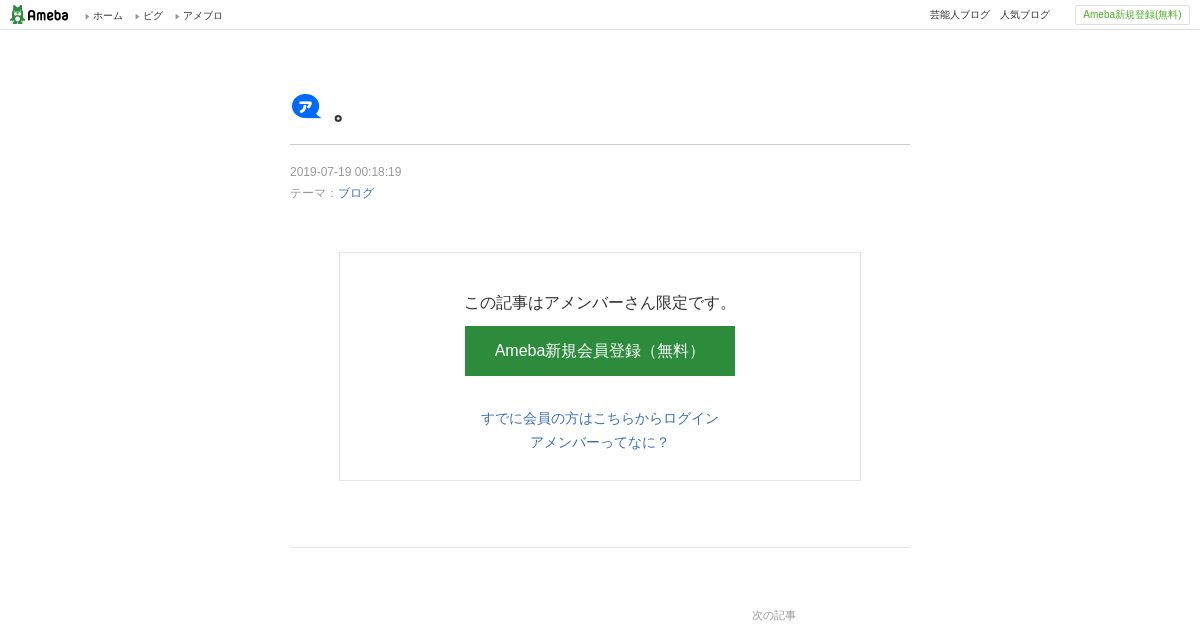This screenshot has width=1200, height=630.
Task: Click Ameba新規登録(無料) header button
Action: coord(1132,15)
